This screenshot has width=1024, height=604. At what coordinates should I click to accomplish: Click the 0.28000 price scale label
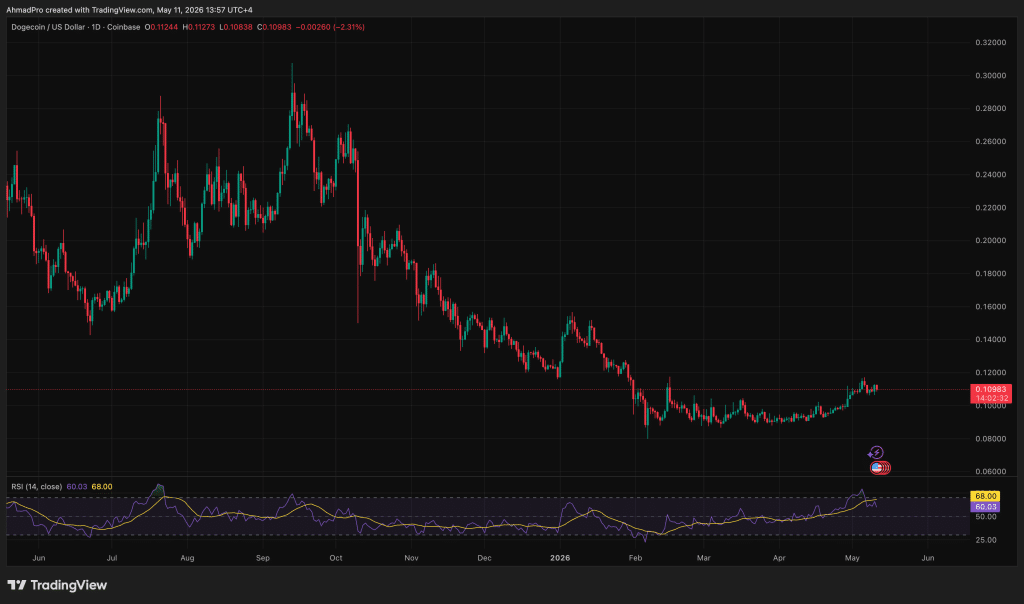pos(991,108)
